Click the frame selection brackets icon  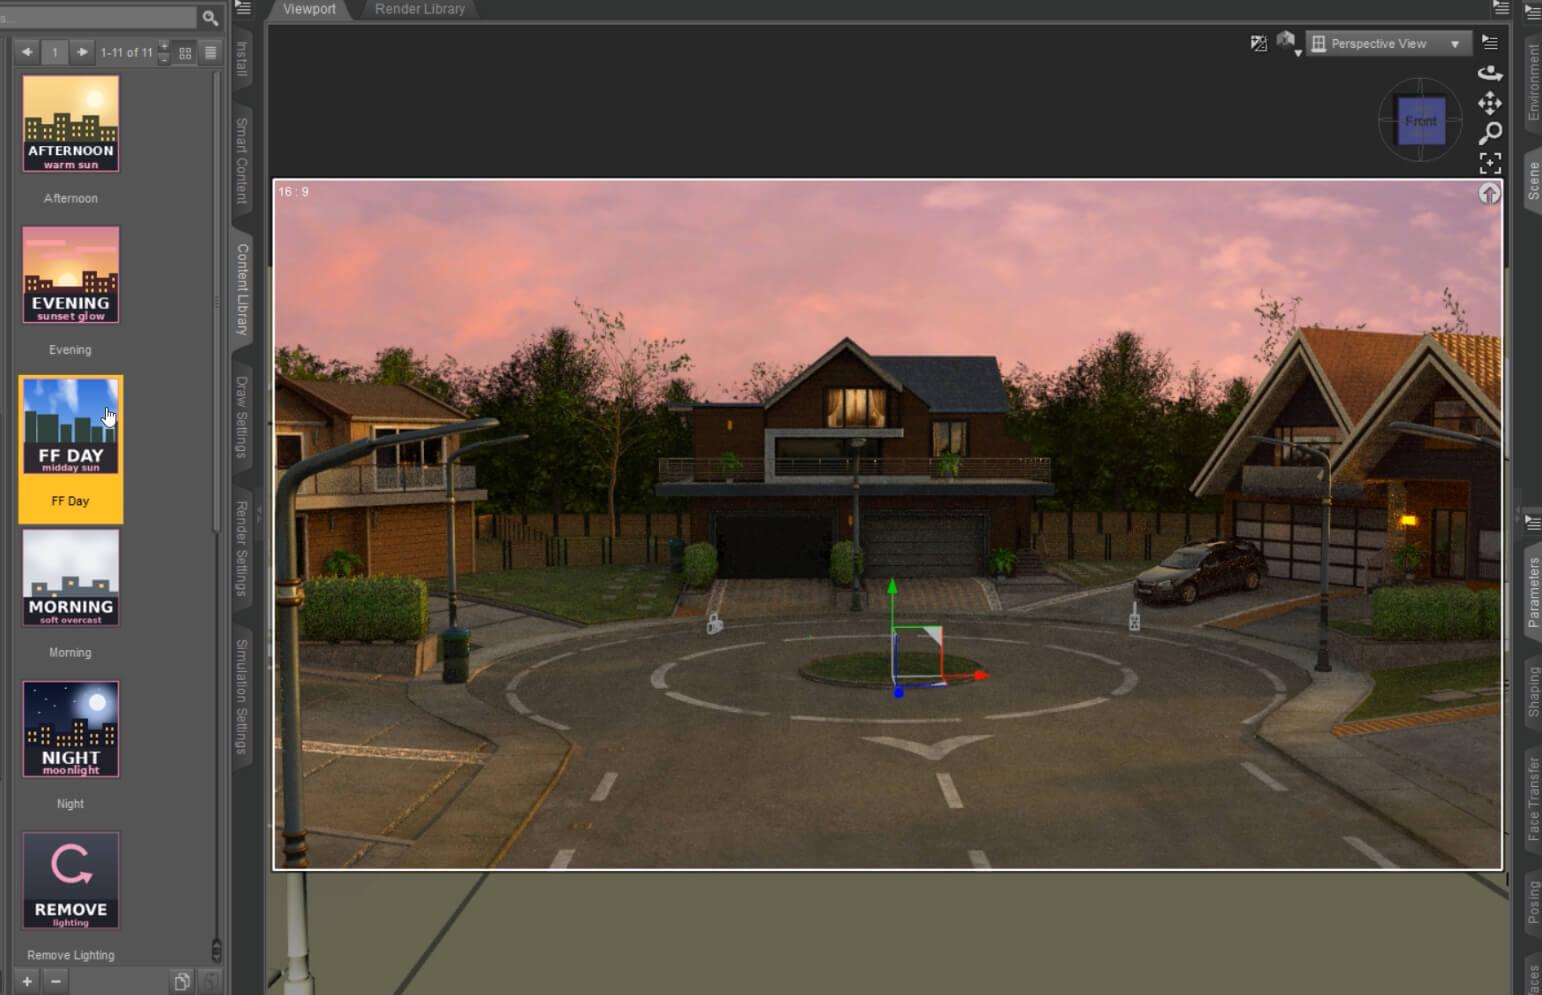point(1490,163)
